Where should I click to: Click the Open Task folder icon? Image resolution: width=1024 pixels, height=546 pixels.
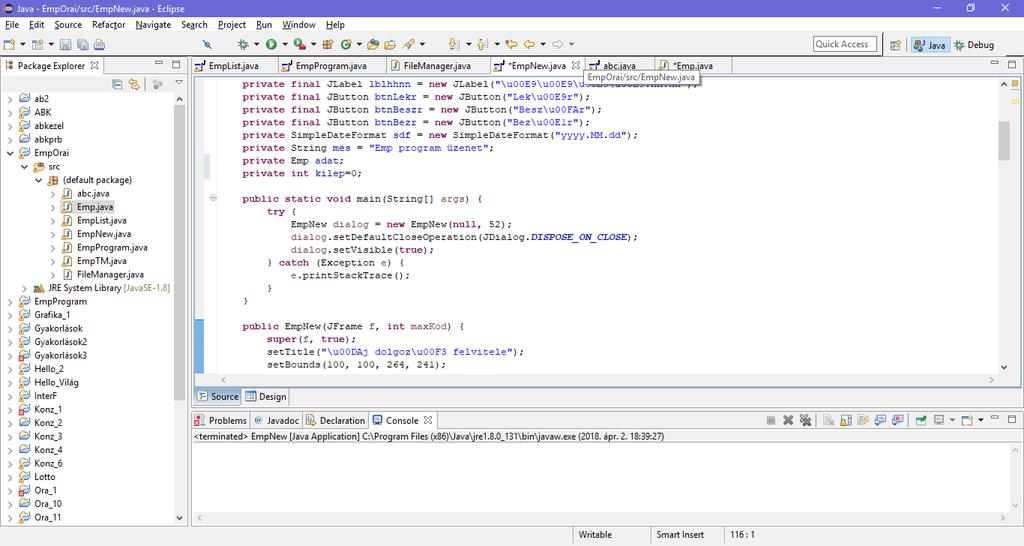(390, 44)
